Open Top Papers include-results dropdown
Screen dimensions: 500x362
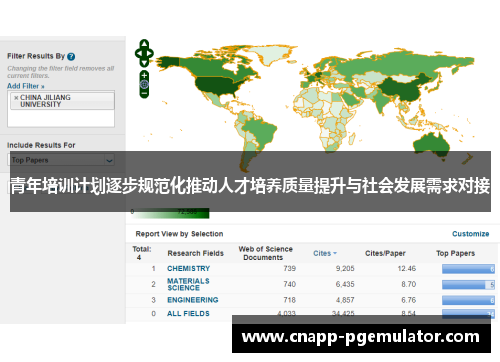coord(61,160)
